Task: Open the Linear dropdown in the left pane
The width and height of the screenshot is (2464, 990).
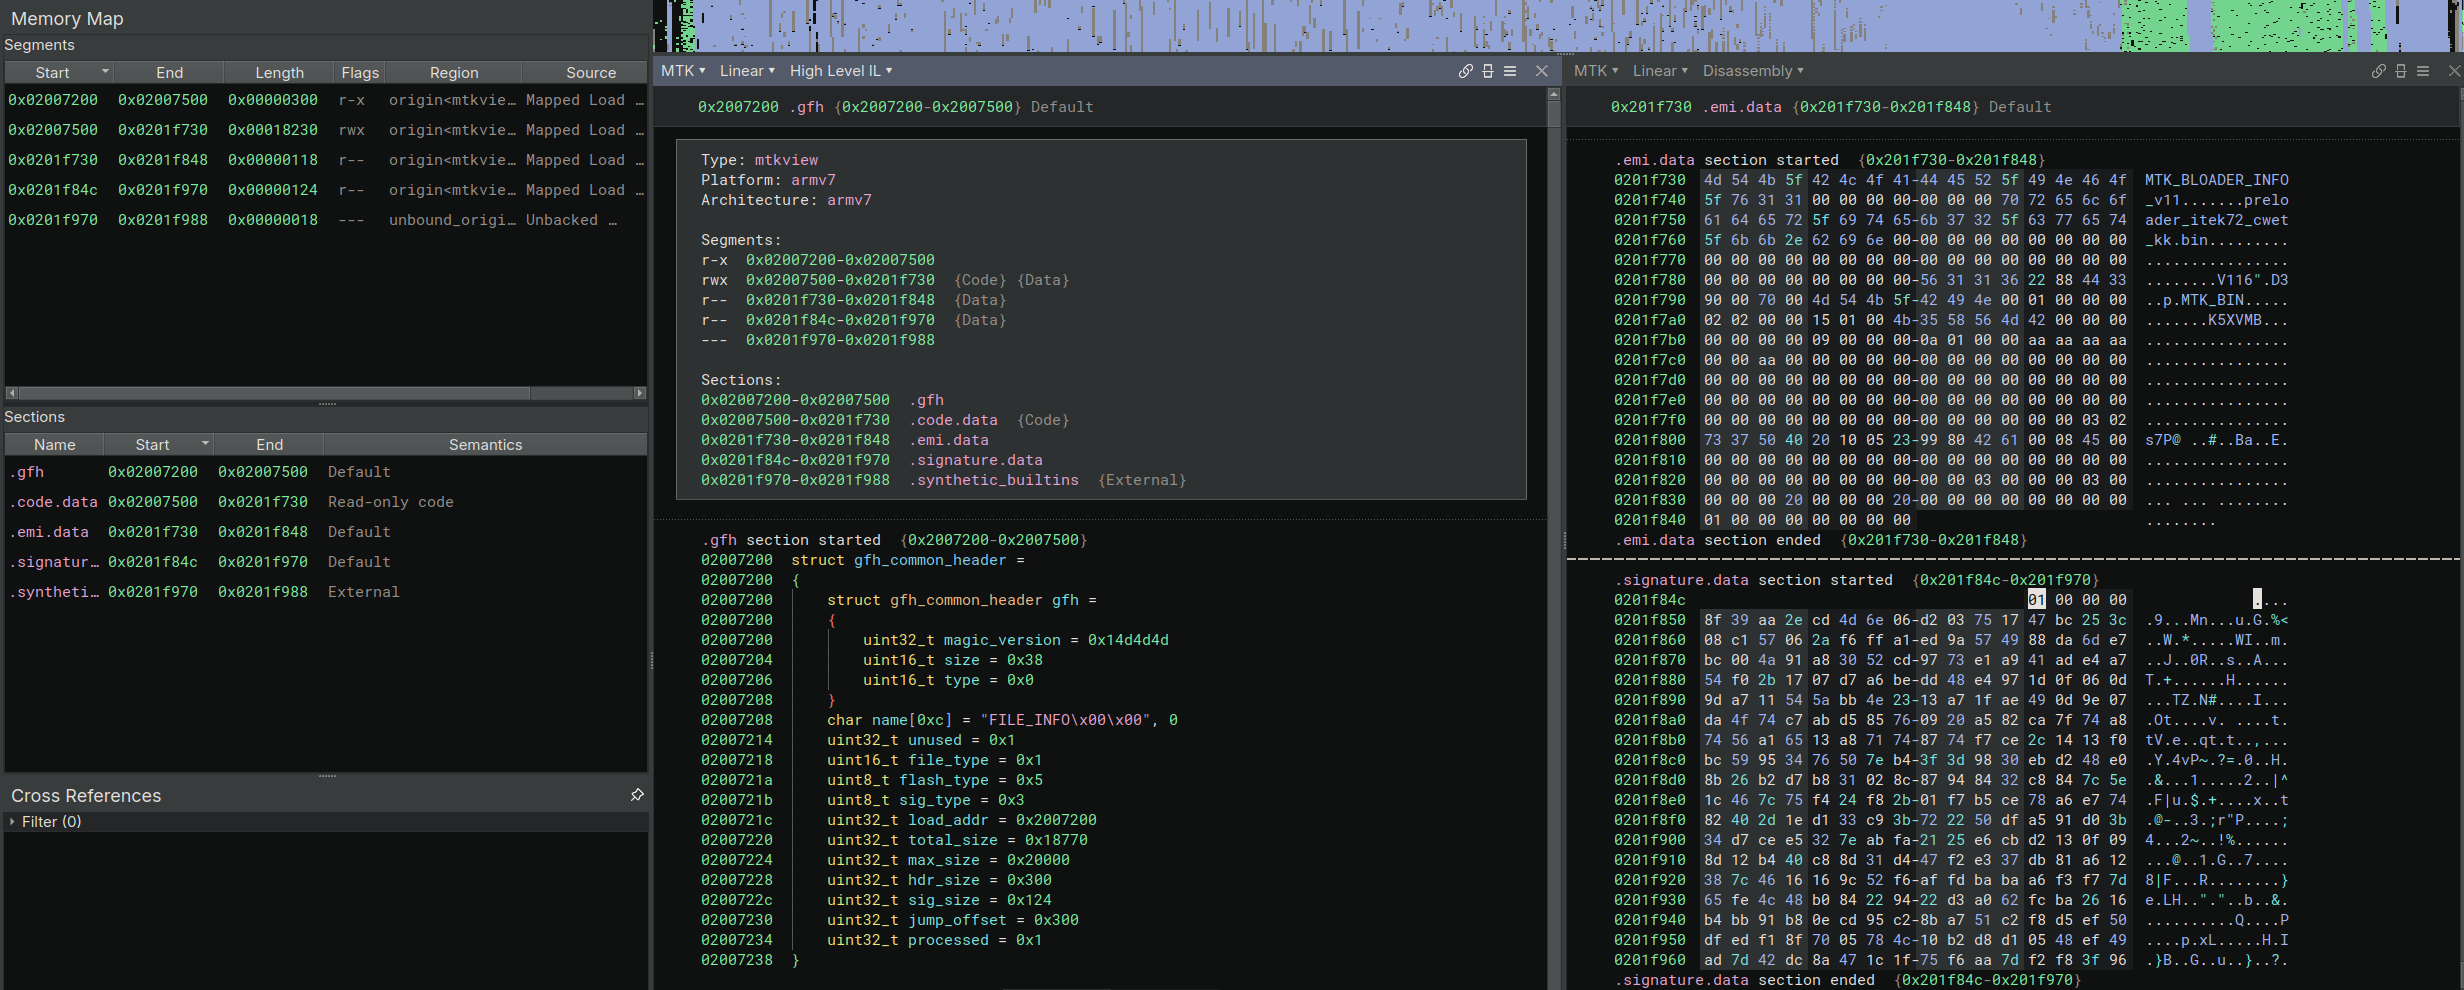Action: point(746,71)
